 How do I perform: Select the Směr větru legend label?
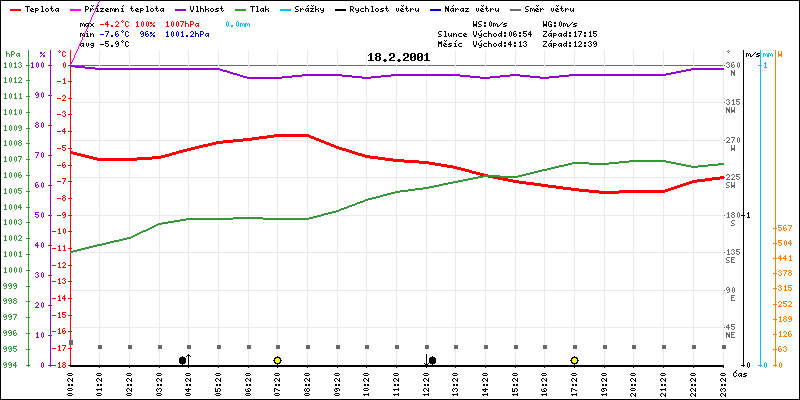click(551, 8)
